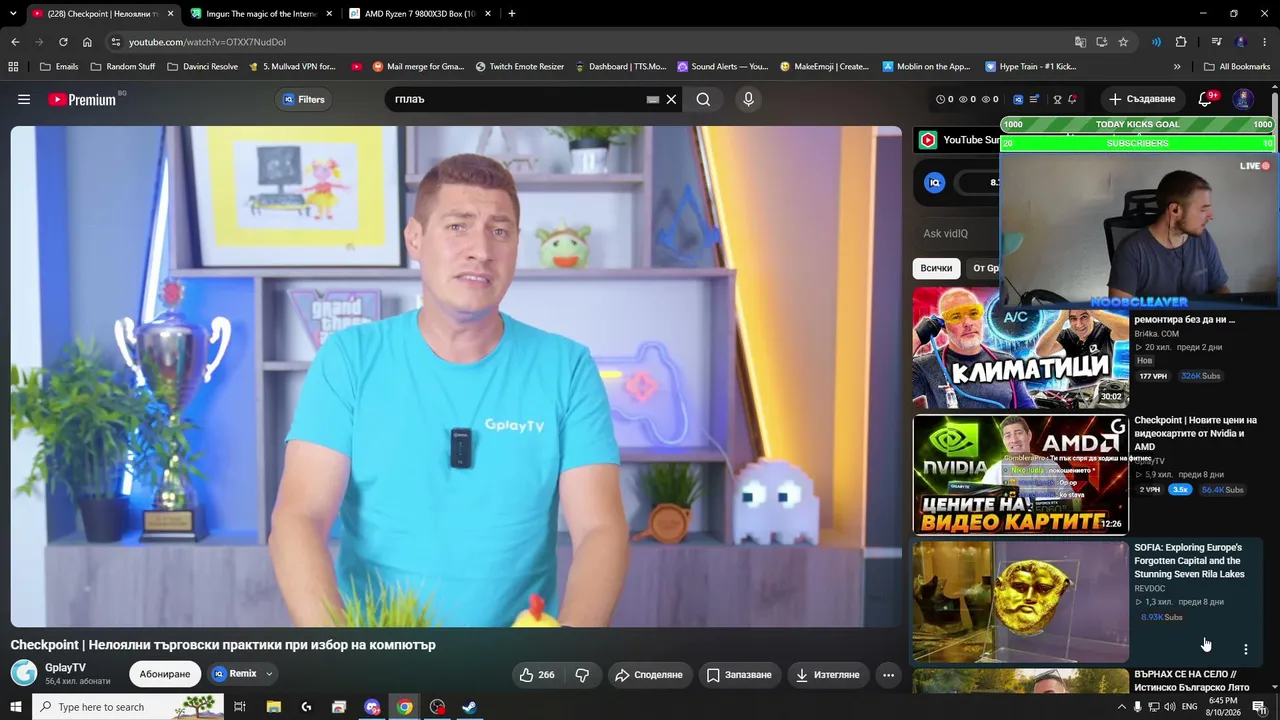The image size is (1280, 720).
Task: Open the Nvidia and AMD prices thumbnail
Action: tap(1020, 475)
